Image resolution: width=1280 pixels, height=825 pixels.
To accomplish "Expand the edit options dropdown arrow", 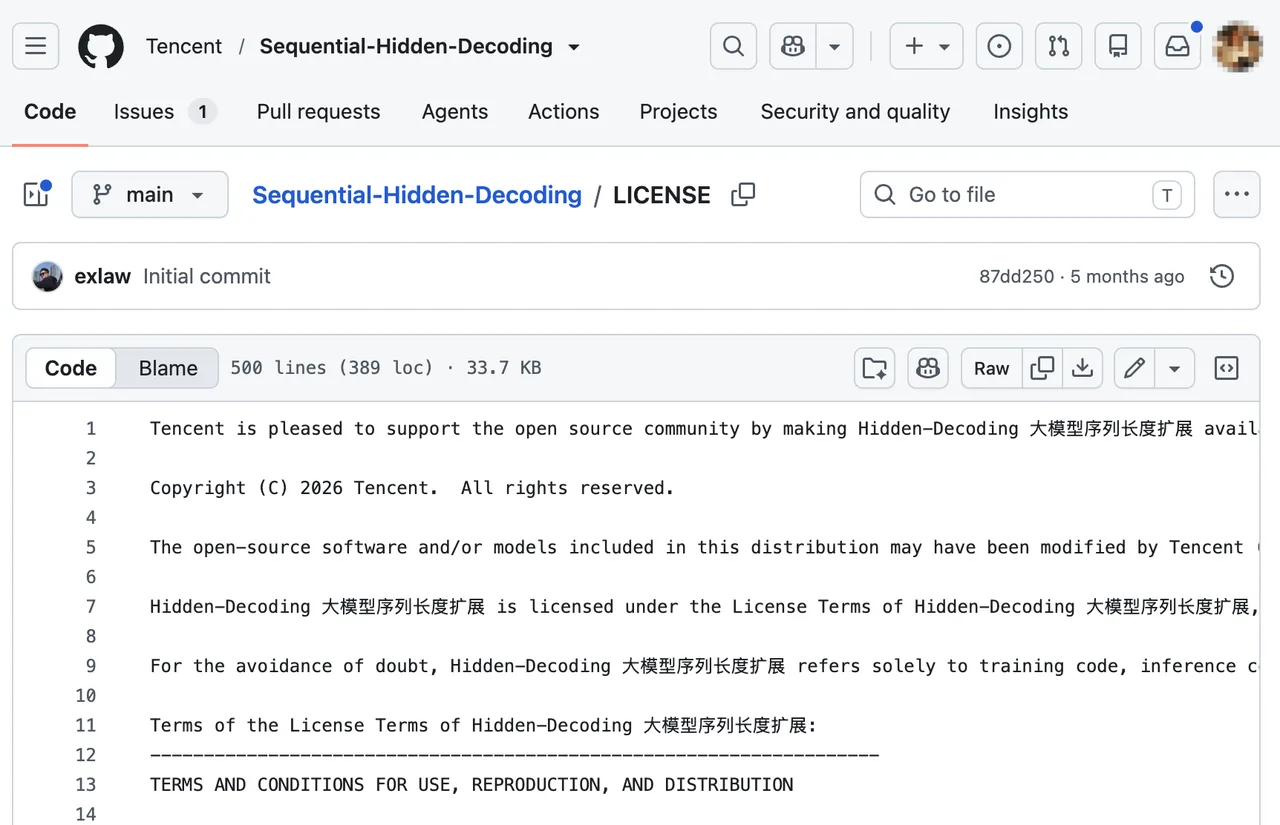I will click(x=1175, y=368).
